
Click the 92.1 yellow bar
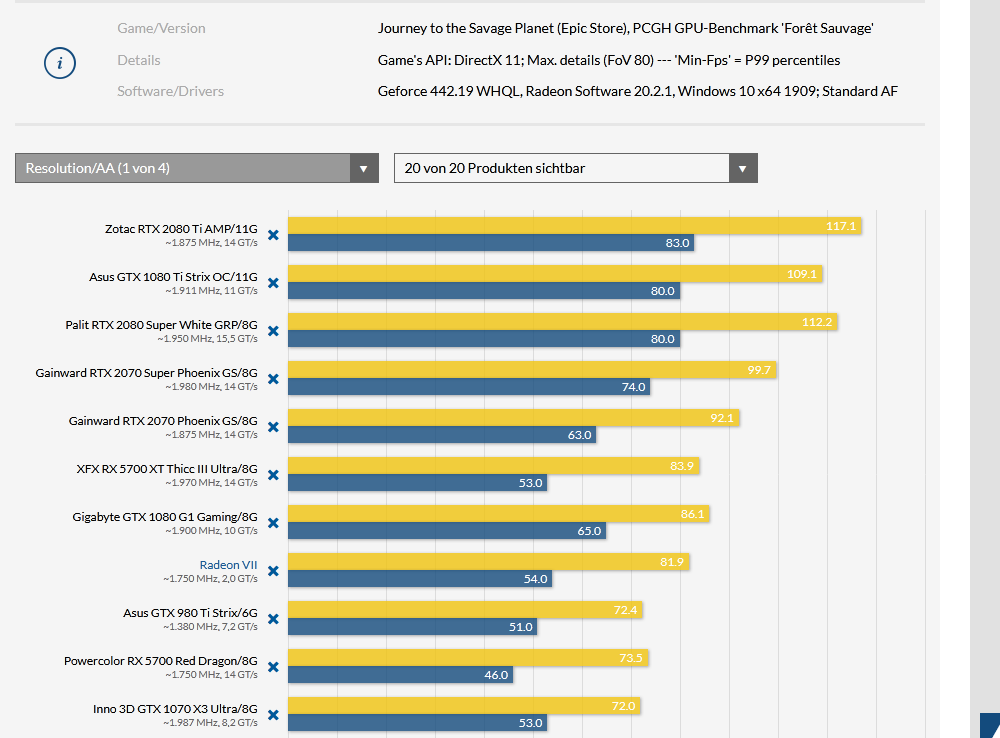tap(513, 418)
